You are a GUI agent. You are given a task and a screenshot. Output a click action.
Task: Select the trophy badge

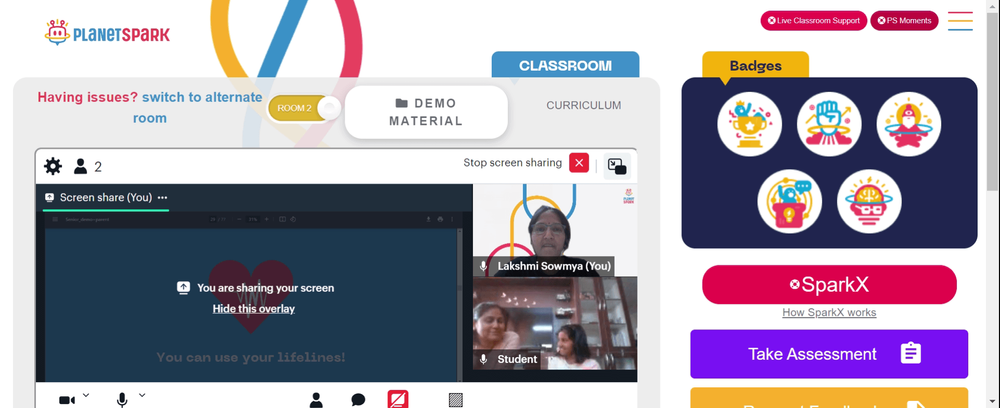pyautogui.click(x=749, y=124)
